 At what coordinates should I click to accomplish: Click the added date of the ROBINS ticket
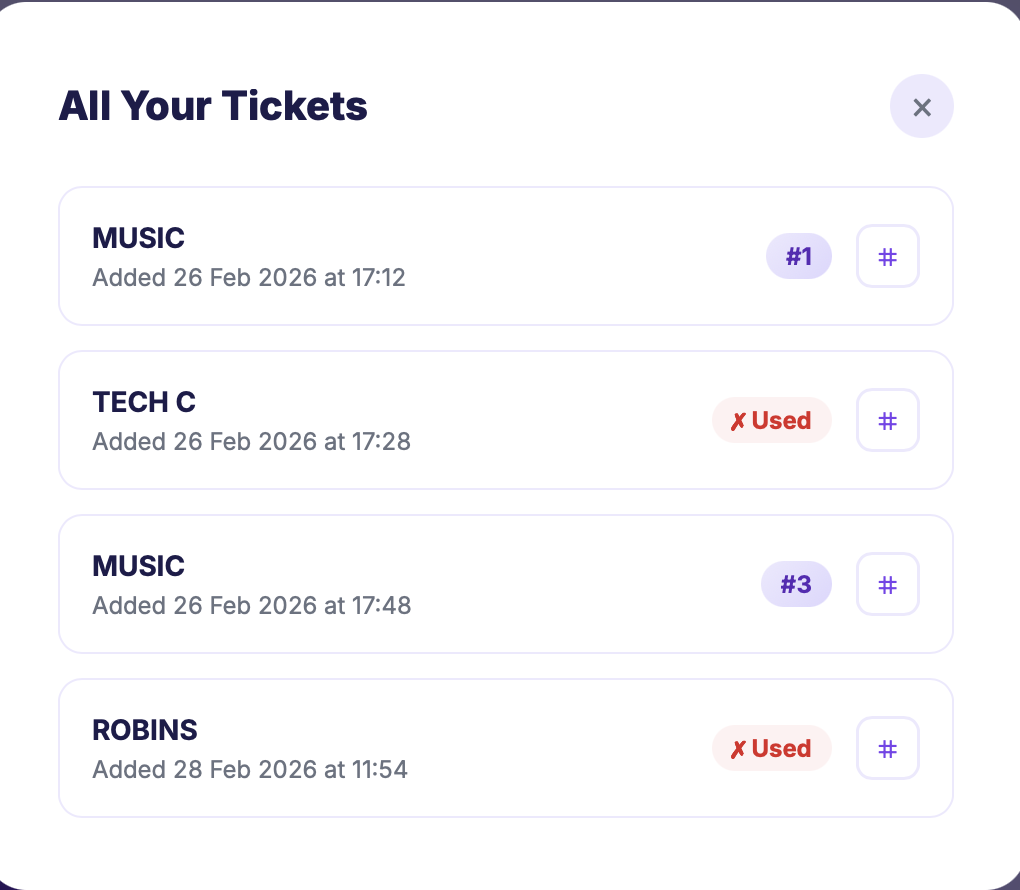250,769
